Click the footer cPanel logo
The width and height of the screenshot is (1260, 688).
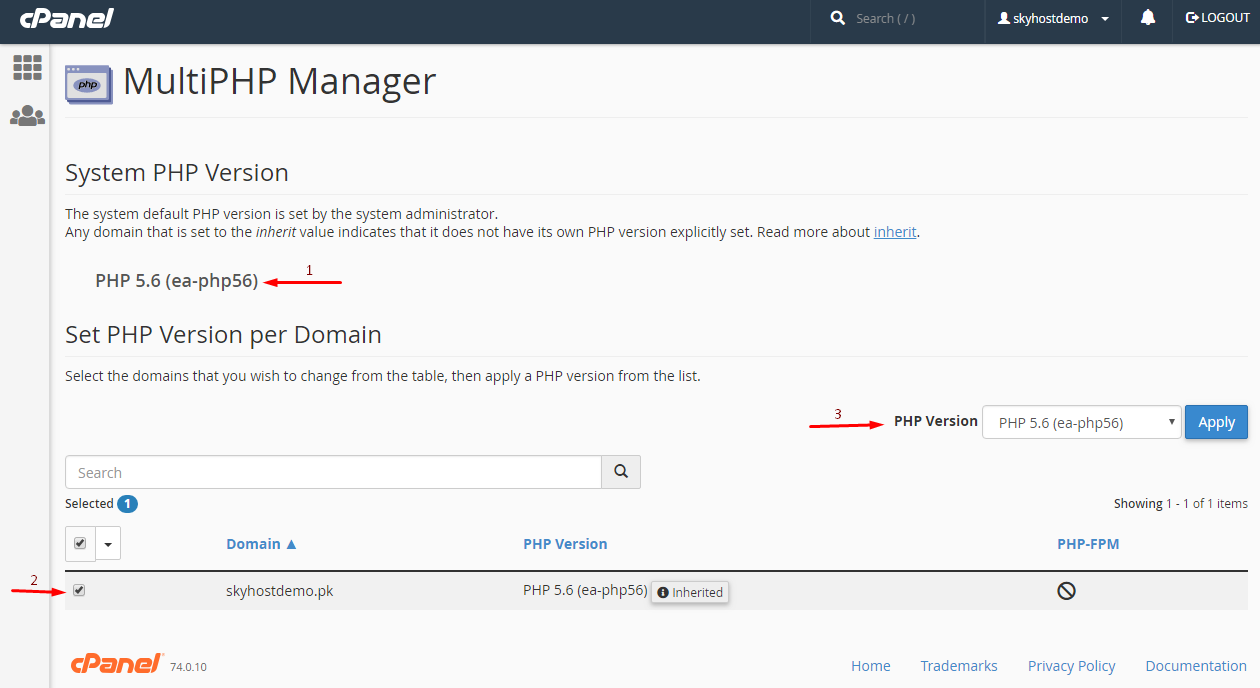[117, 664]
